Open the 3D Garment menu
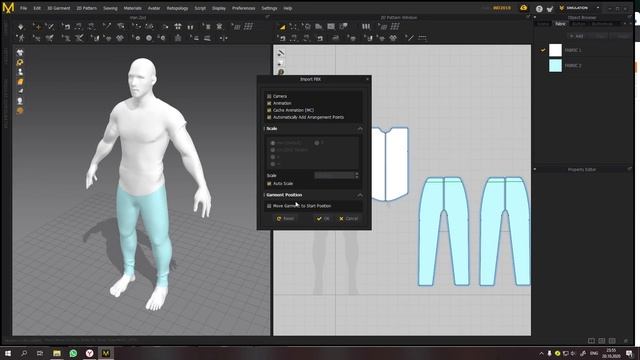640x360 pixels. pos(59,8)
